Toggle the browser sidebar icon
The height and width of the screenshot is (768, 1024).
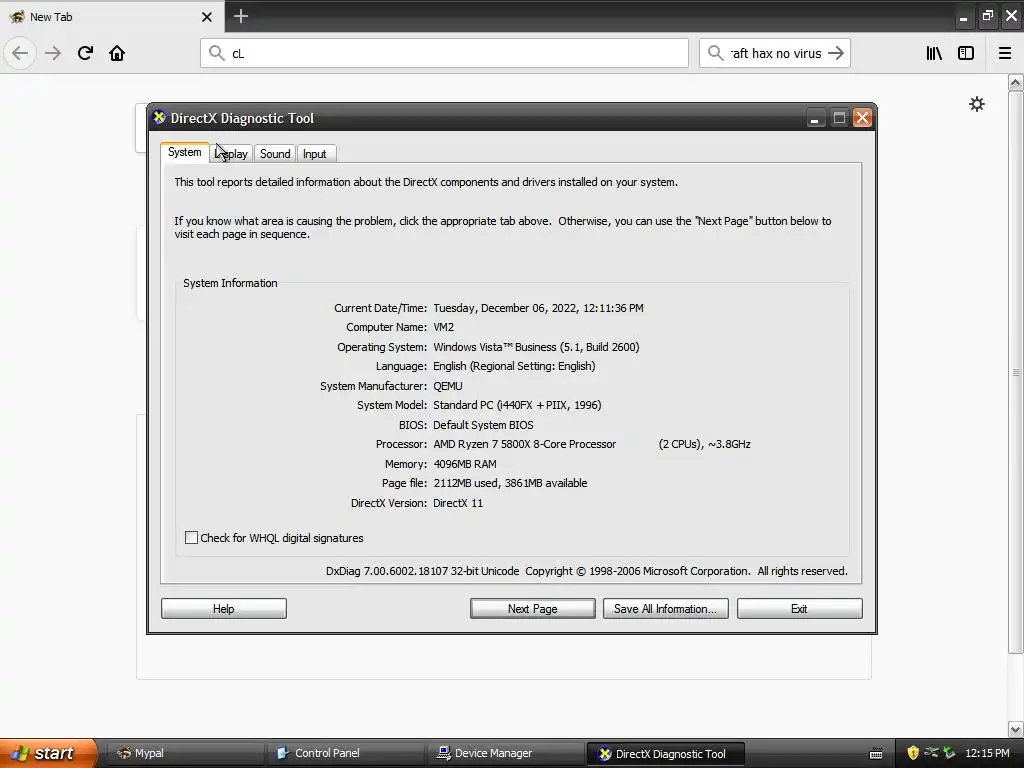(966, 53)
